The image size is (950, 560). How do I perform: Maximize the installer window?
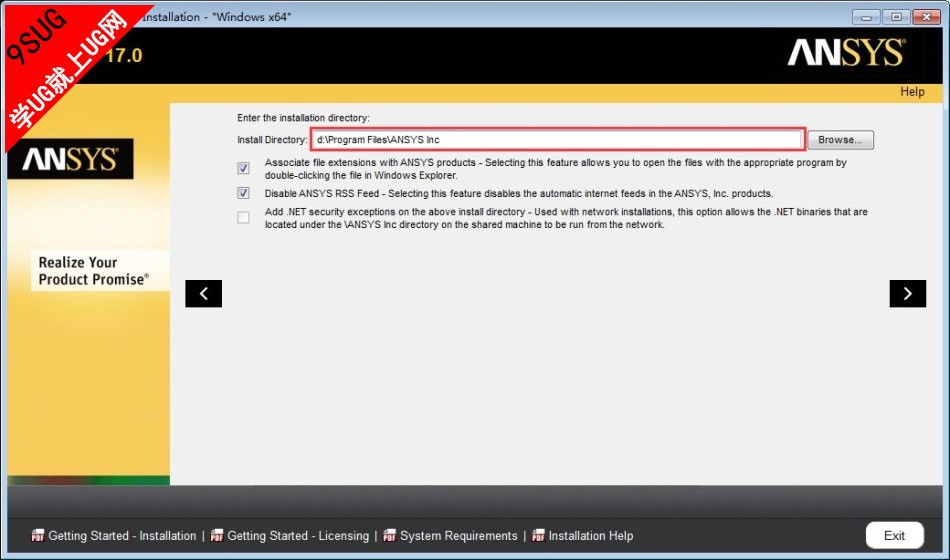[896, 17]
